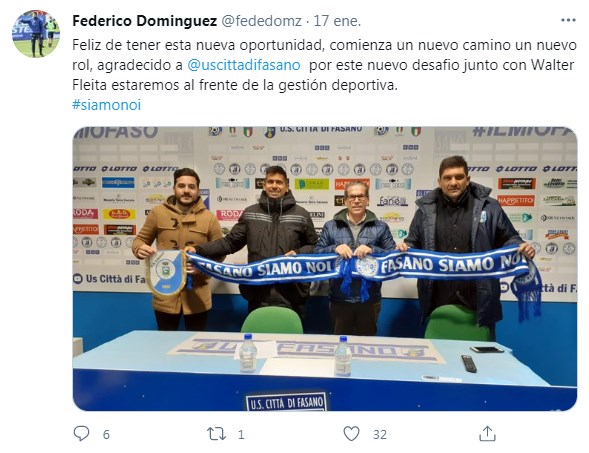Click the man in the tan coat
This screenshot has height=453, width=589.
177,248
